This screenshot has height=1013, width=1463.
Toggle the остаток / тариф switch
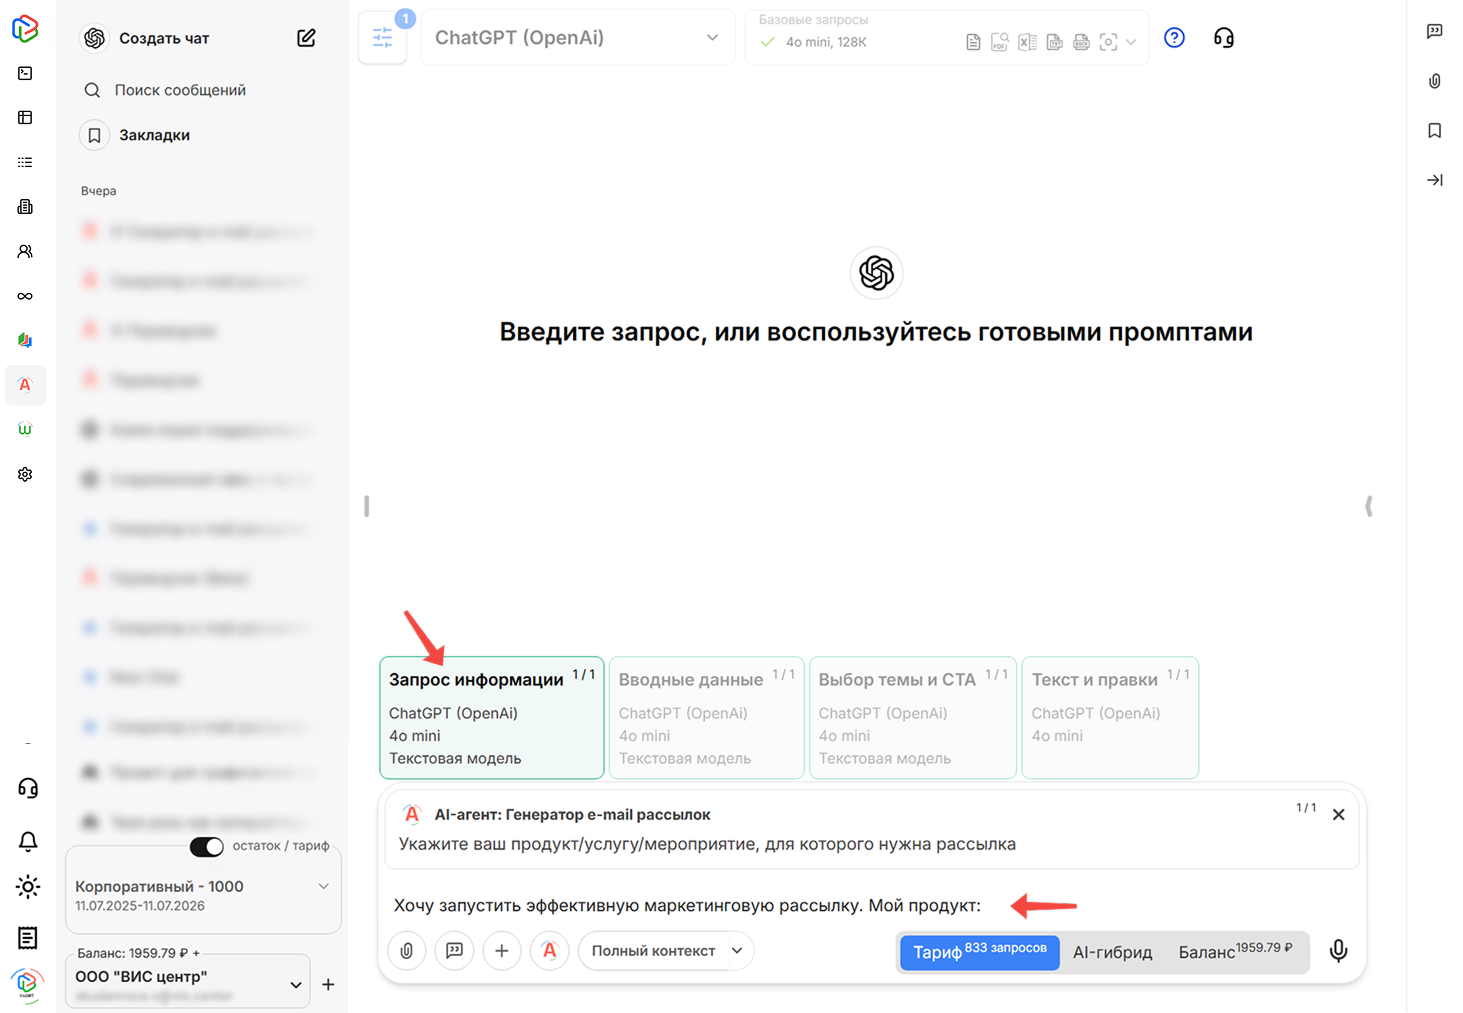tap(206, 847)
